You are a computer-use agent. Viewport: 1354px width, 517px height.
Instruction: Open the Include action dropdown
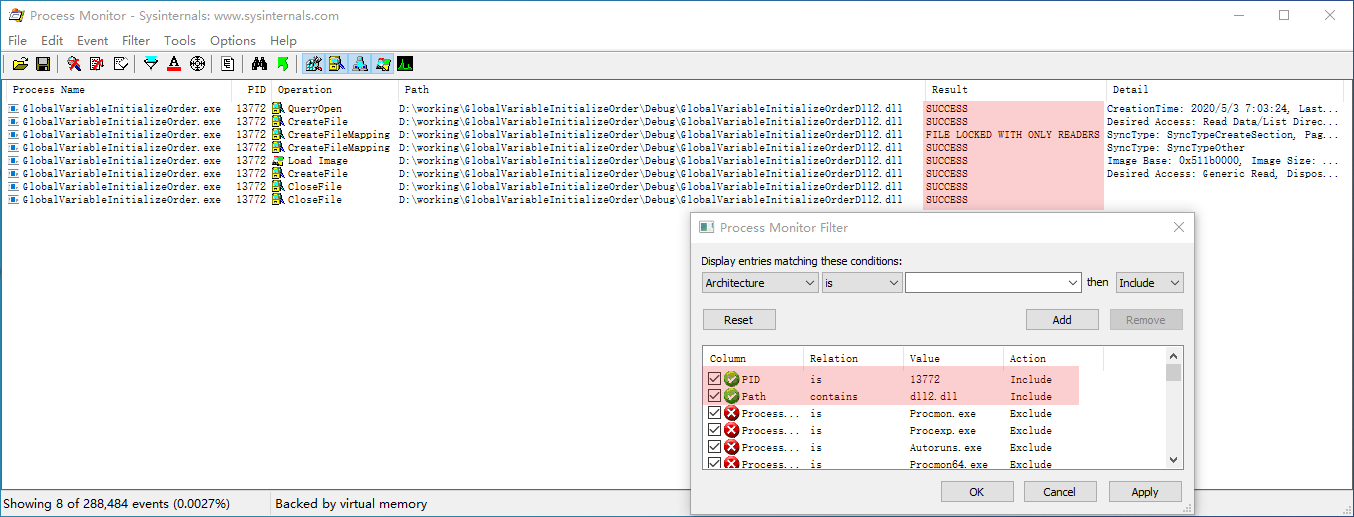tap(1149, 283)
